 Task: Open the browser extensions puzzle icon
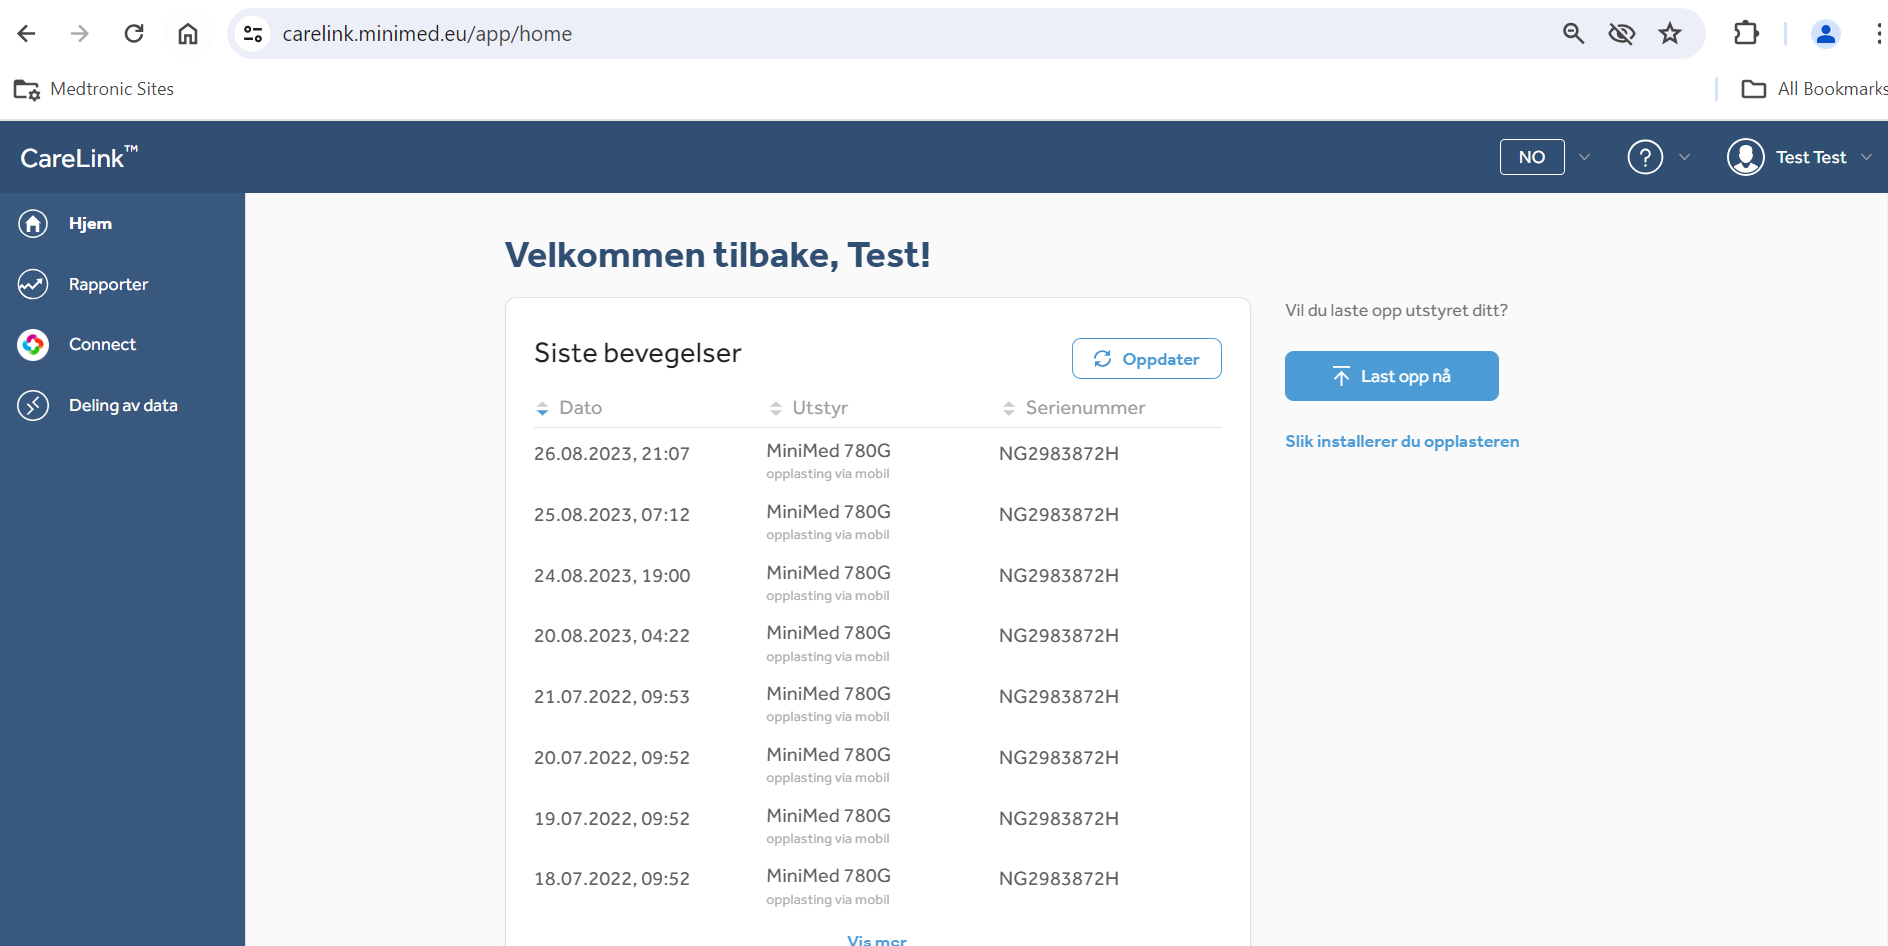pyautogui.click(x=1746, y=34)
